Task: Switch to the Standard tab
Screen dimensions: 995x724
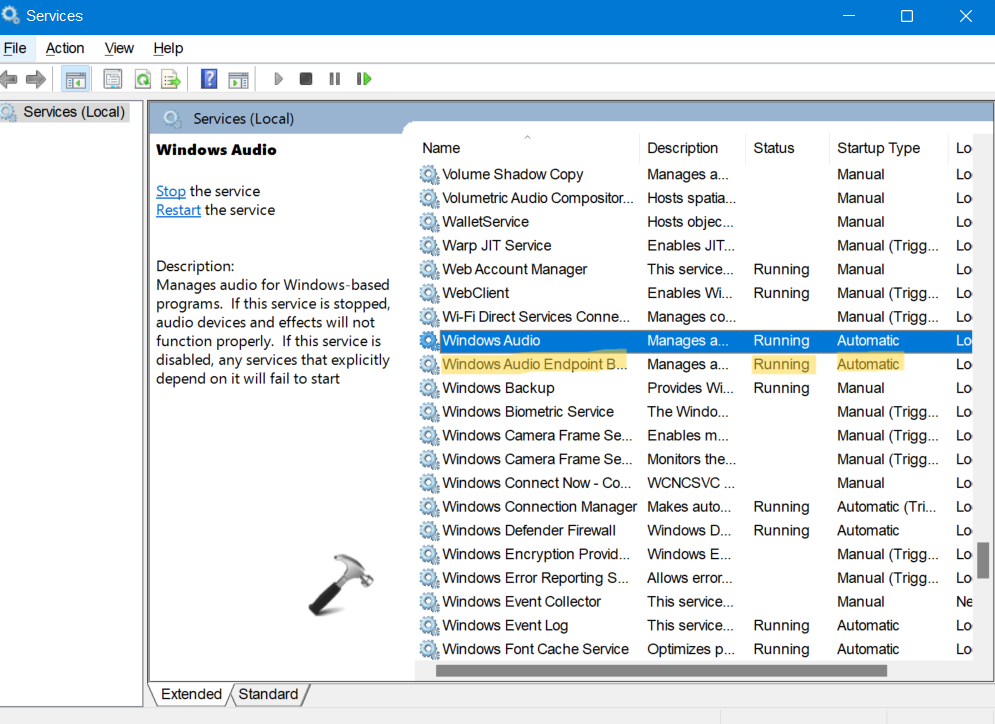Action: pyautogui.click(x=268, y=694)
